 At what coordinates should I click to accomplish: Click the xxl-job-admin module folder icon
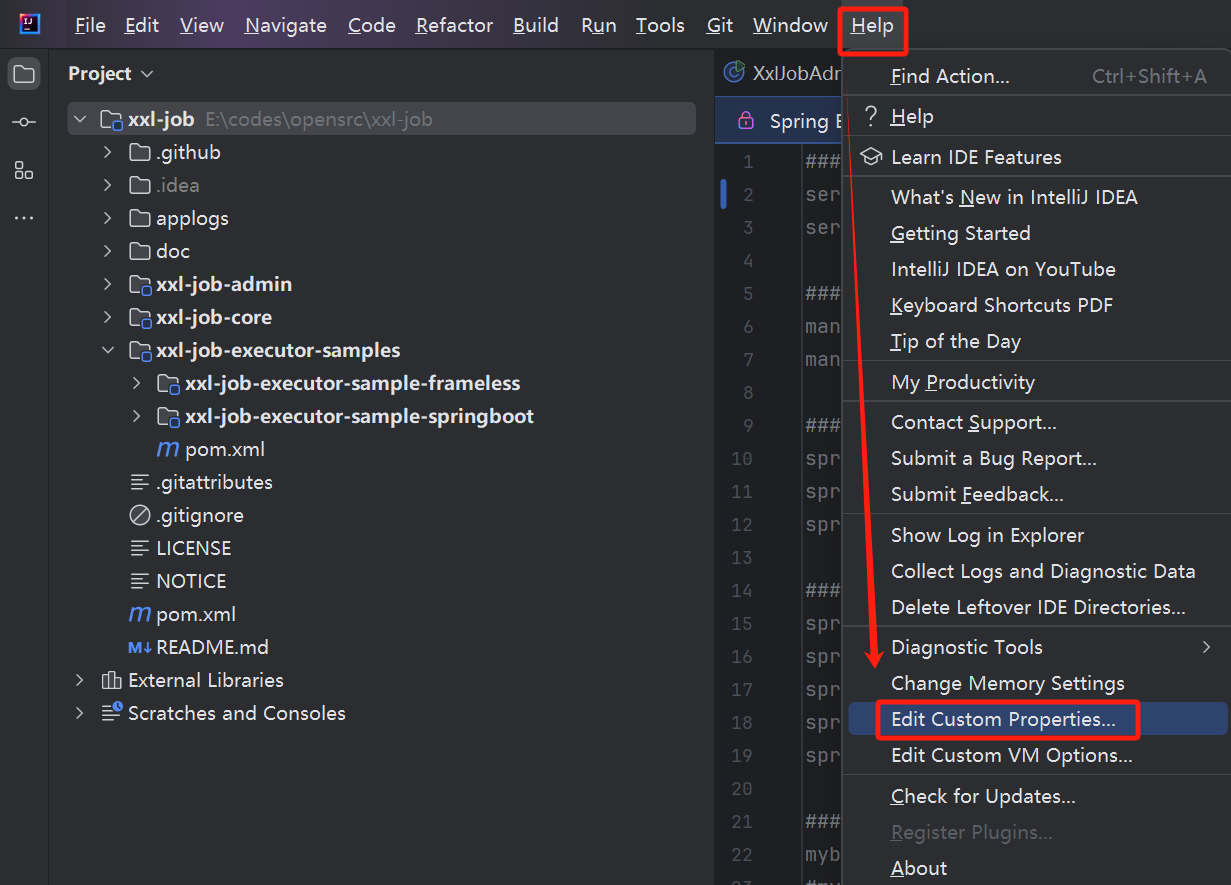(140, 284)
